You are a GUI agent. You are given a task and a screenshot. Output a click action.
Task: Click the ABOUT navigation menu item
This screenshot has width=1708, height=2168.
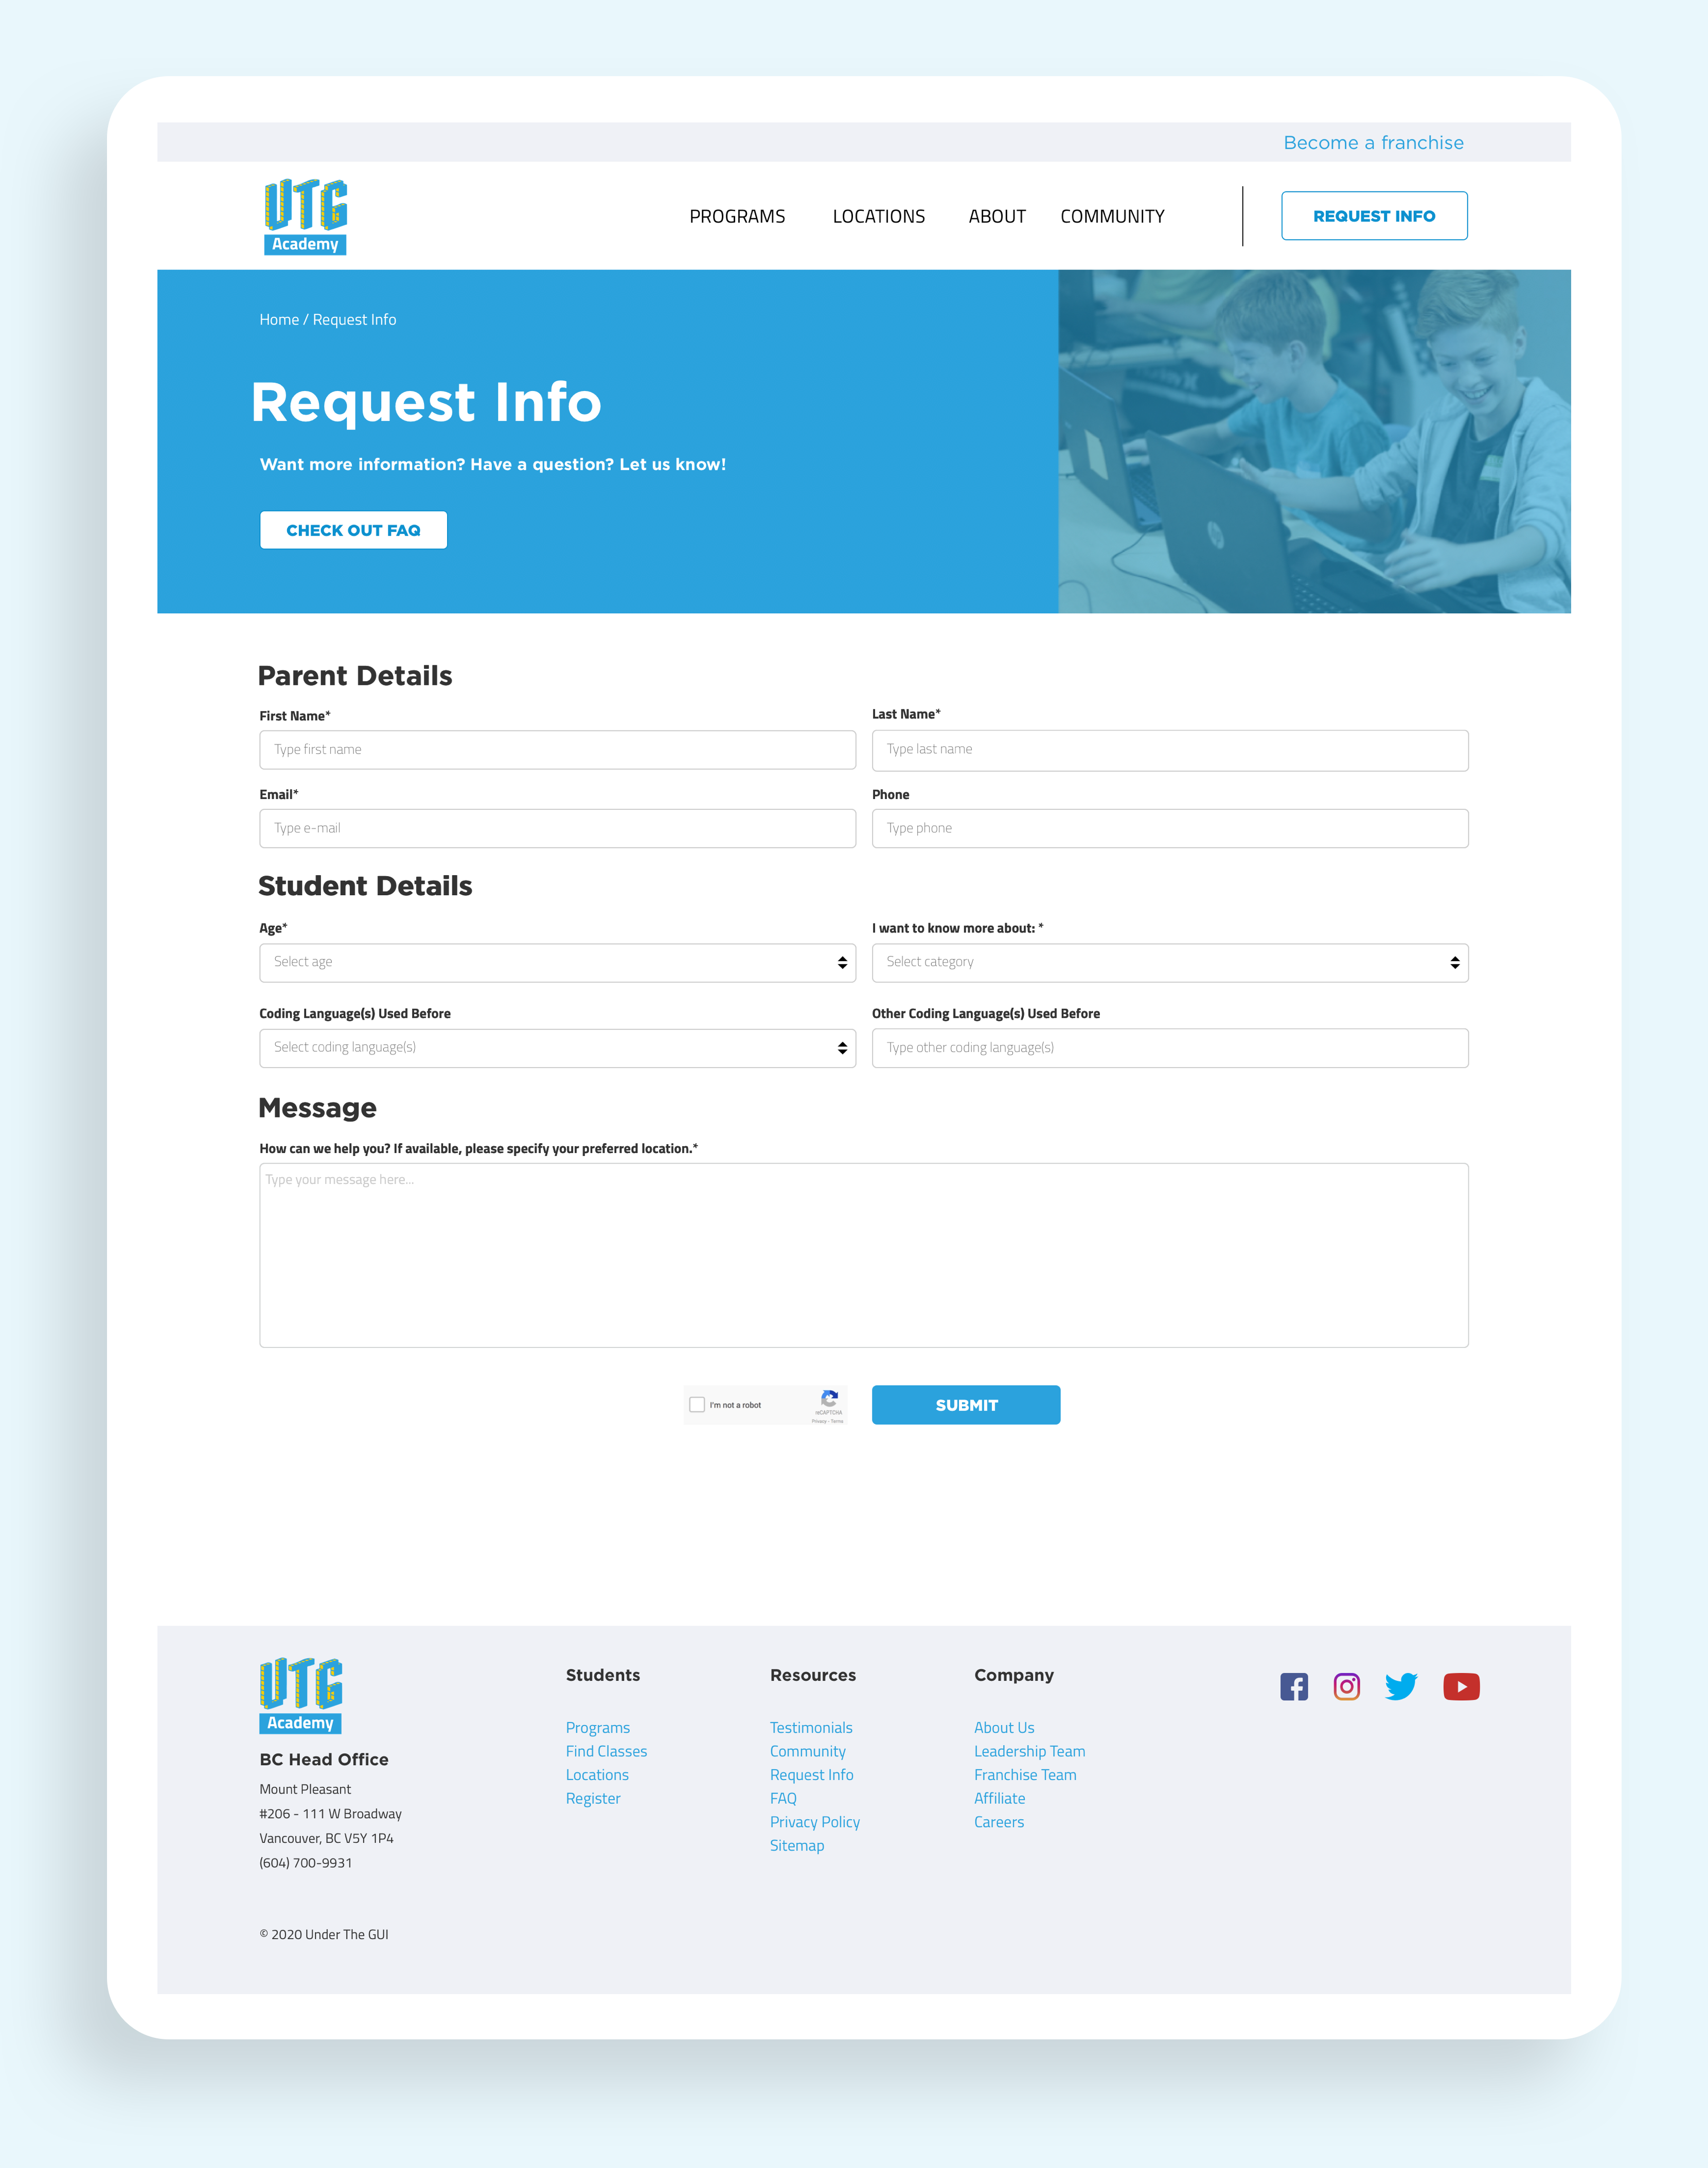click(995, 215)
